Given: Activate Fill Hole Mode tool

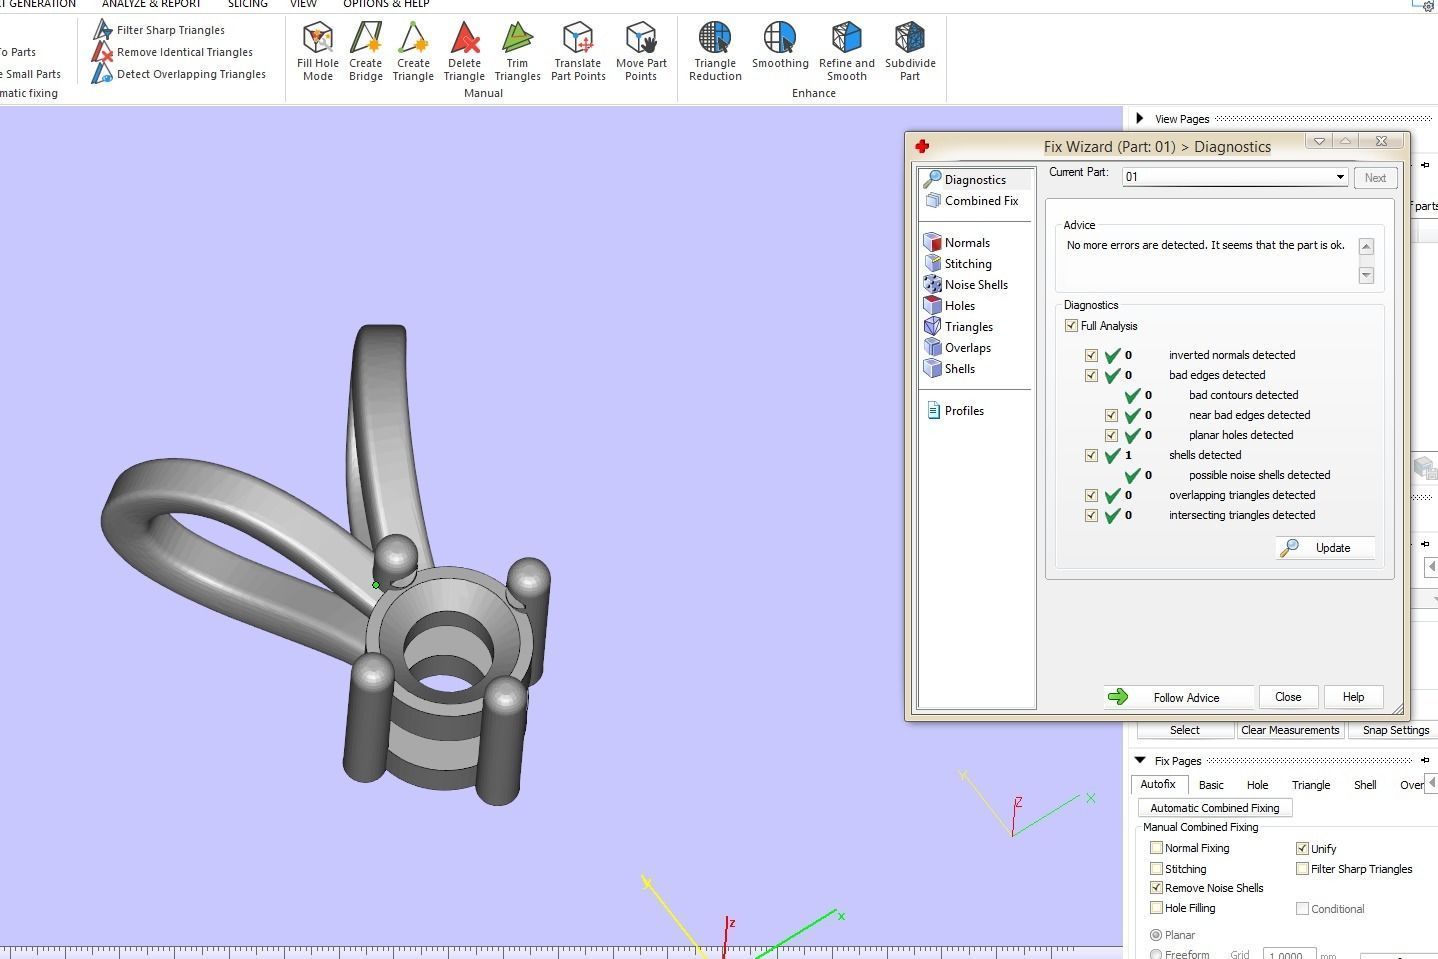Looking at the screenshot, I should point(318,52).
